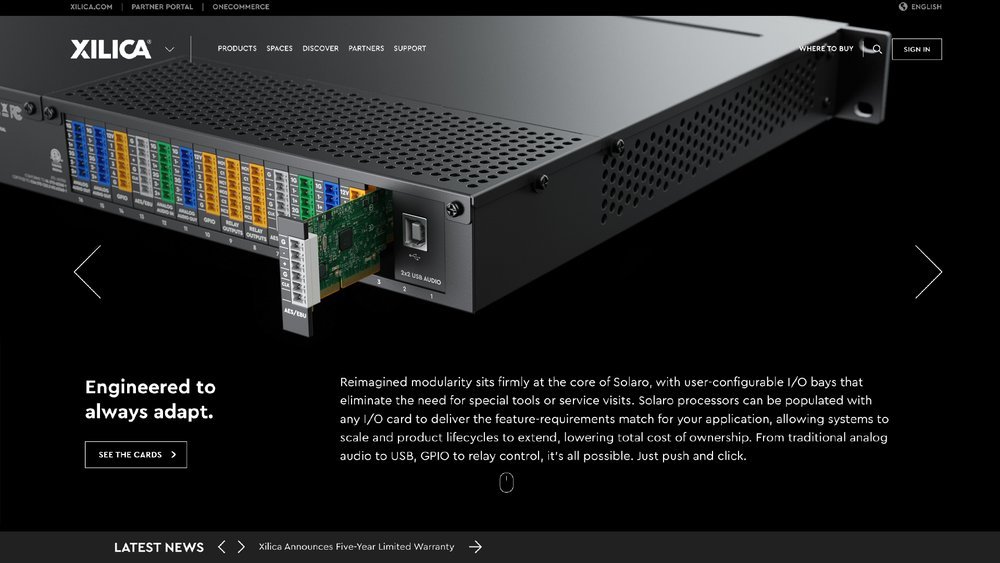Advance to next hero slide arrow
The width and height of the screenshot is (1000, 563).
[929, 272]
